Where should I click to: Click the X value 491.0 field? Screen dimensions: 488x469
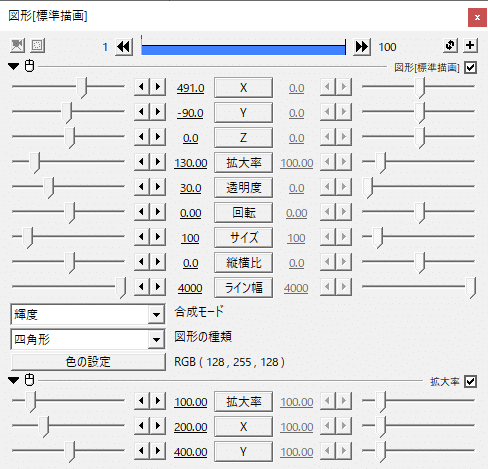pos(190,88)
